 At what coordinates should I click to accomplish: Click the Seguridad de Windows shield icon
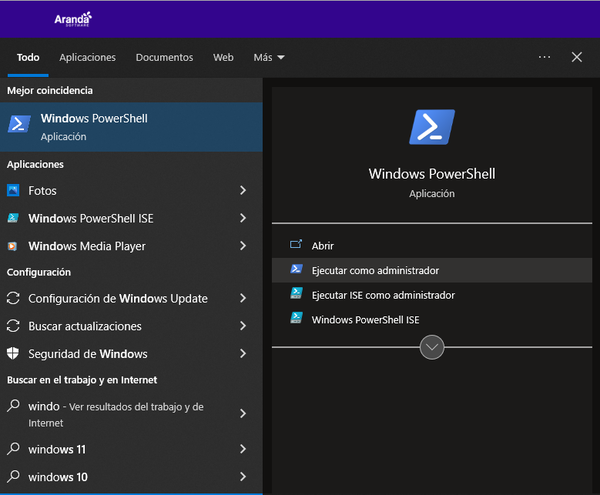click(x=13, y=353)
